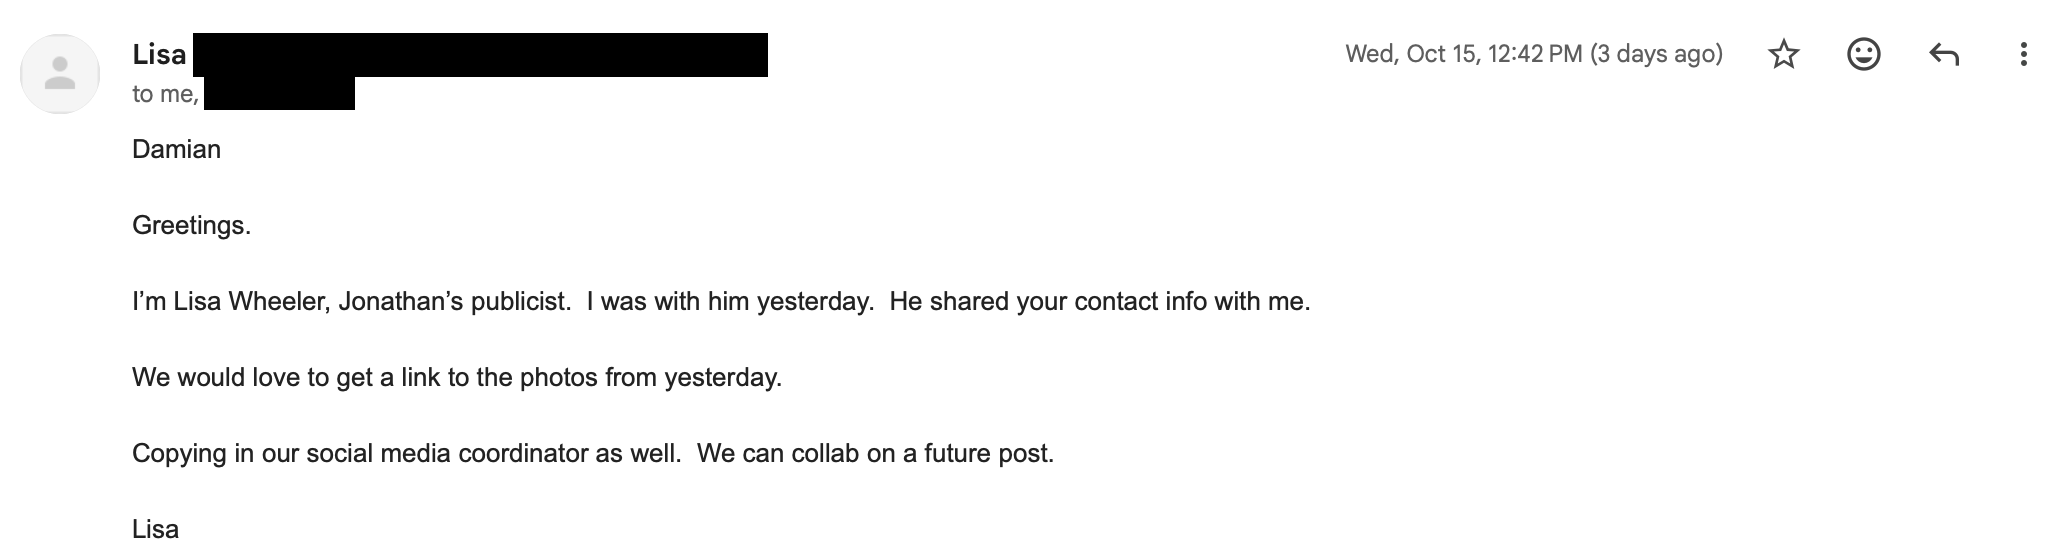
Task: Open the More options three-dot menu
Action: coord(2023,54)
